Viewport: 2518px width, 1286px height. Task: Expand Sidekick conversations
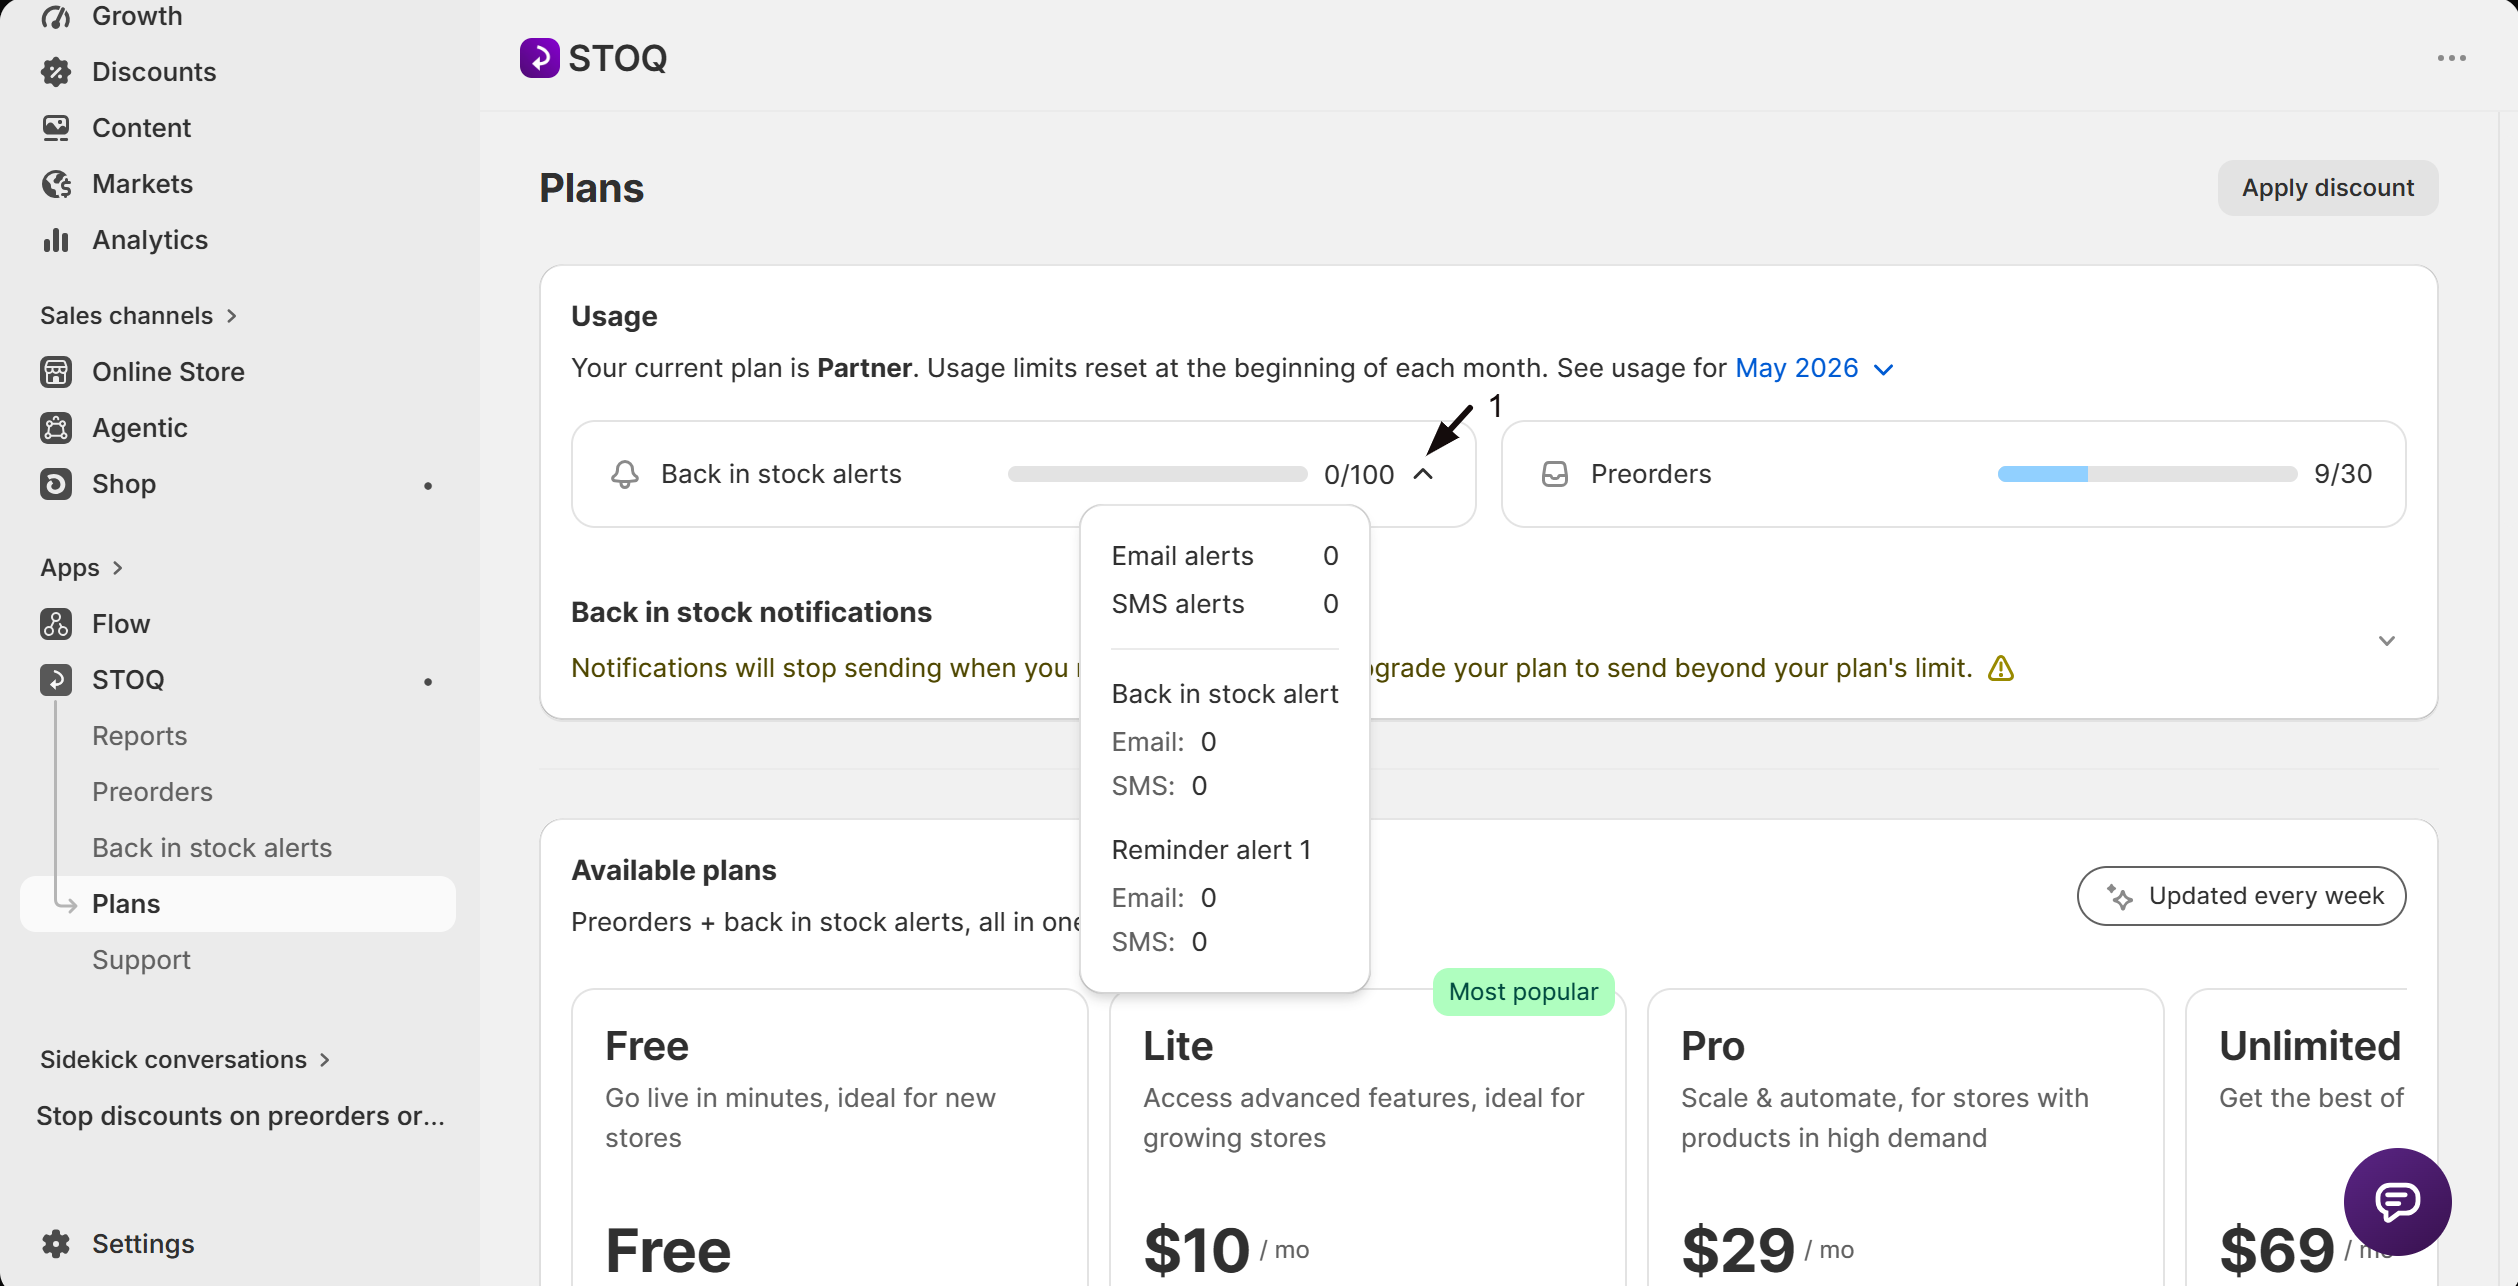click(185, 1060)
